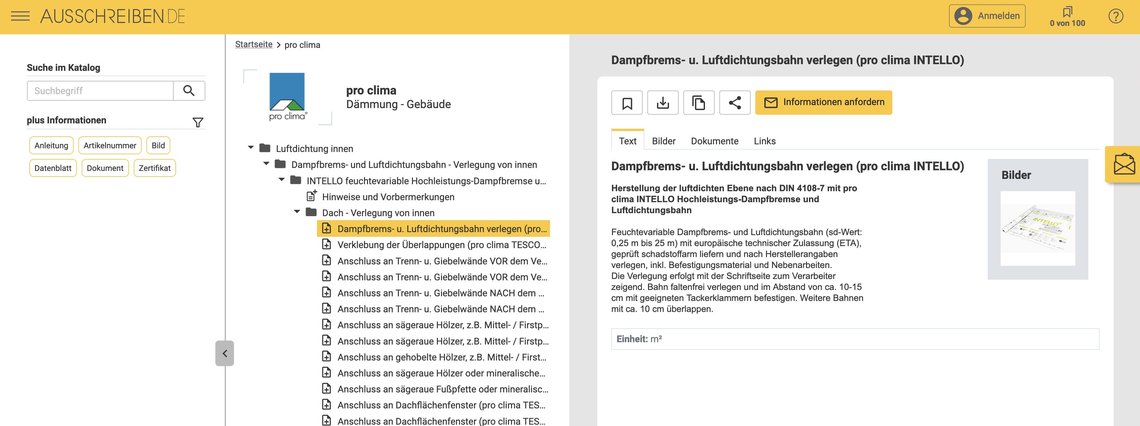This screenshot has width=1140, height=426.
Task: Open the yellow envelope side tab
Action: [x=1123, y=164]
